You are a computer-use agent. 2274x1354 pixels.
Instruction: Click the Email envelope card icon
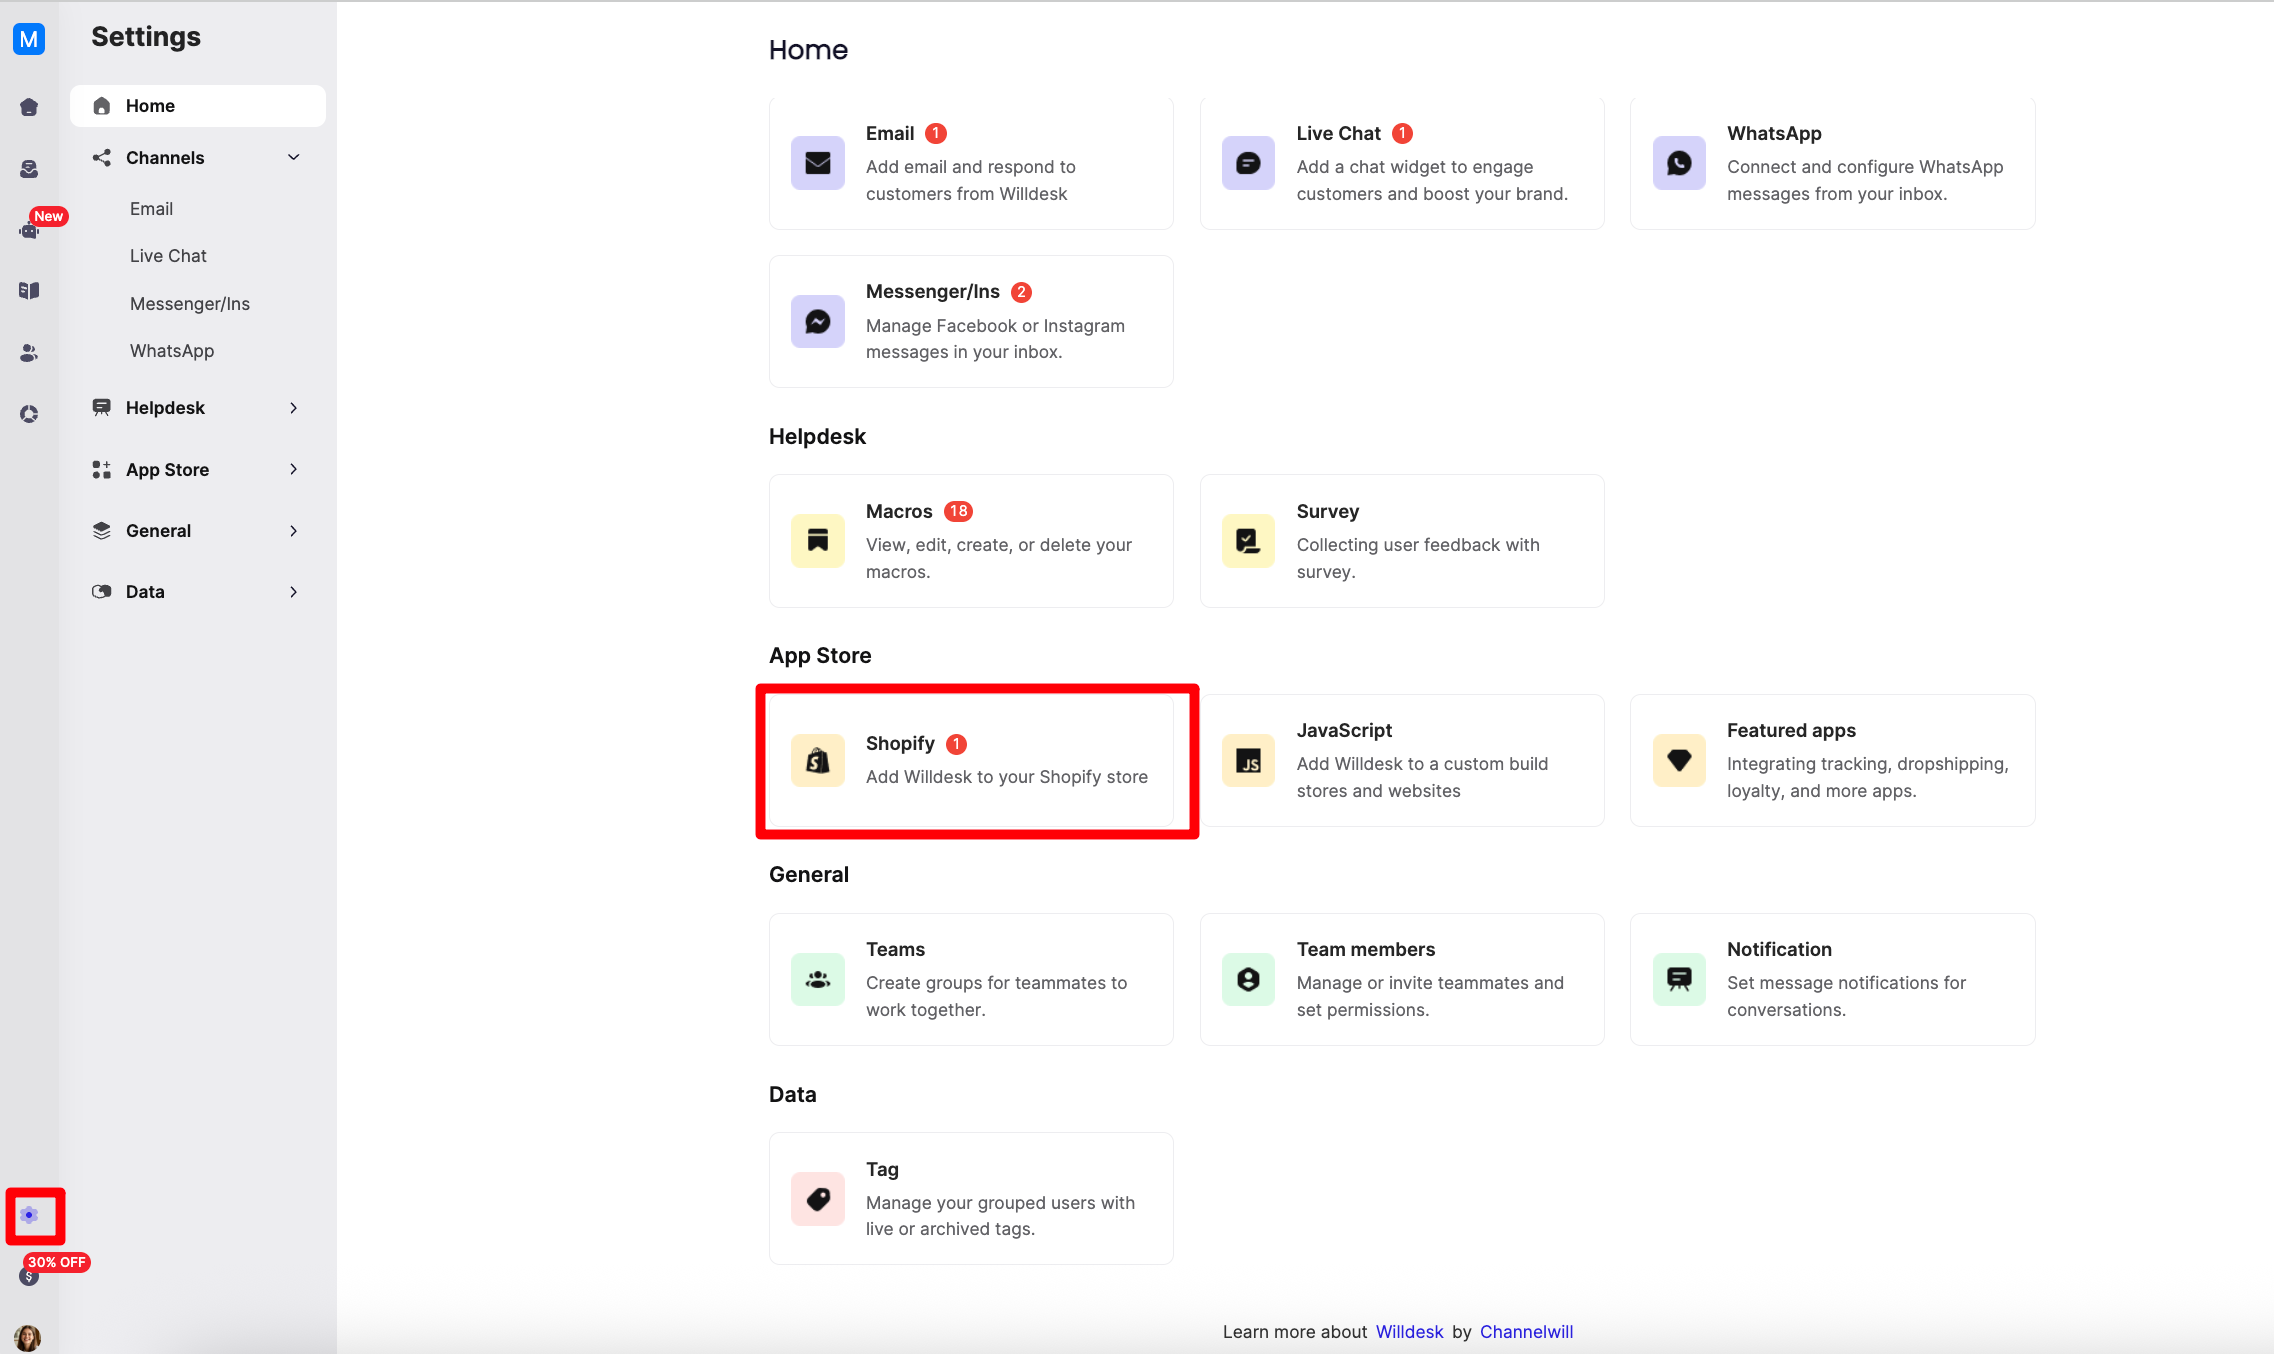pyautogui.click(x=818, y=163)
